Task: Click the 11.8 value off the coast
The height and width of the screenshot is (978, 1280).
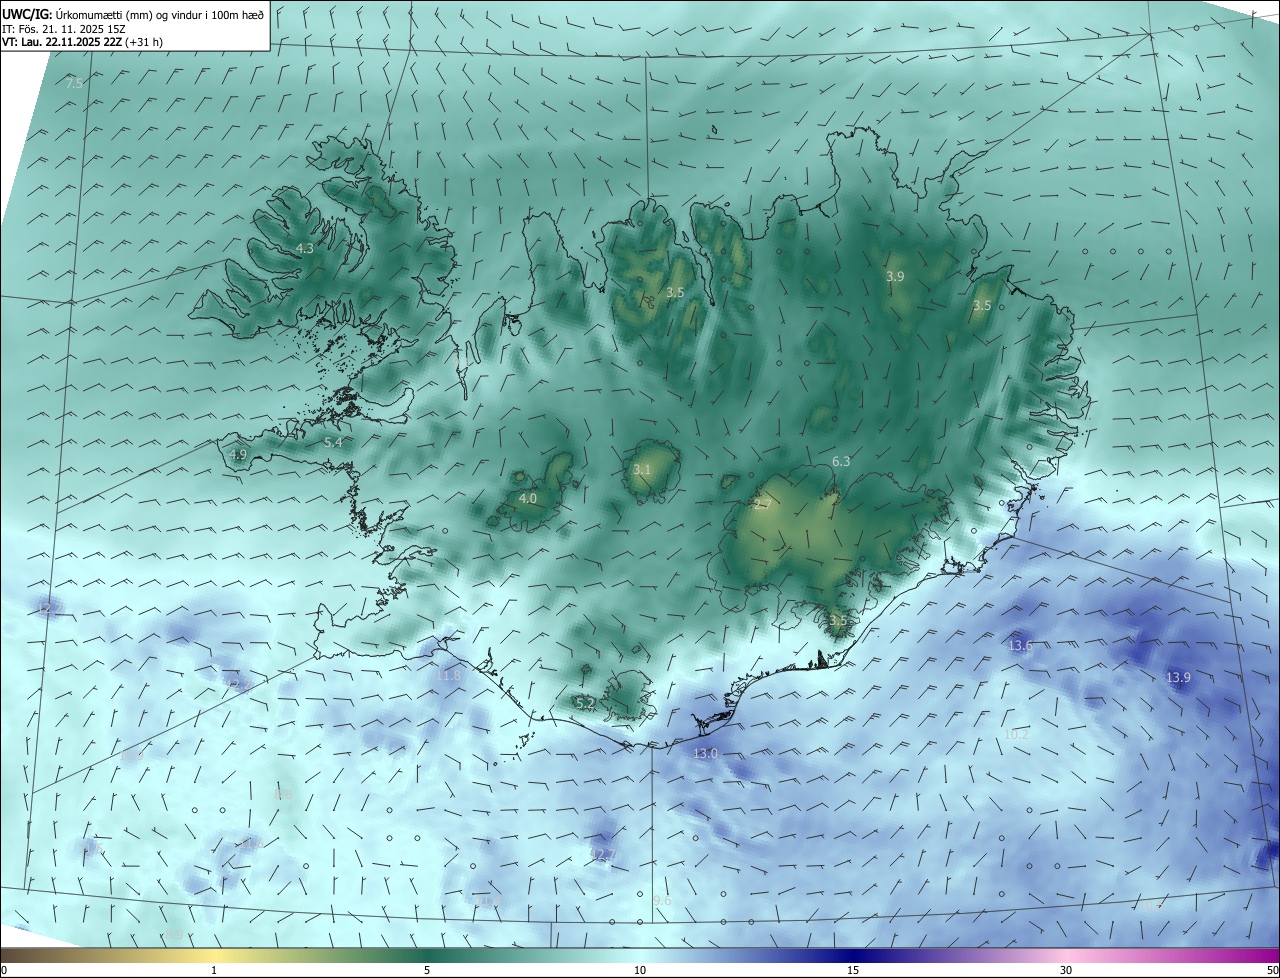Action: [x=449, y=676]
